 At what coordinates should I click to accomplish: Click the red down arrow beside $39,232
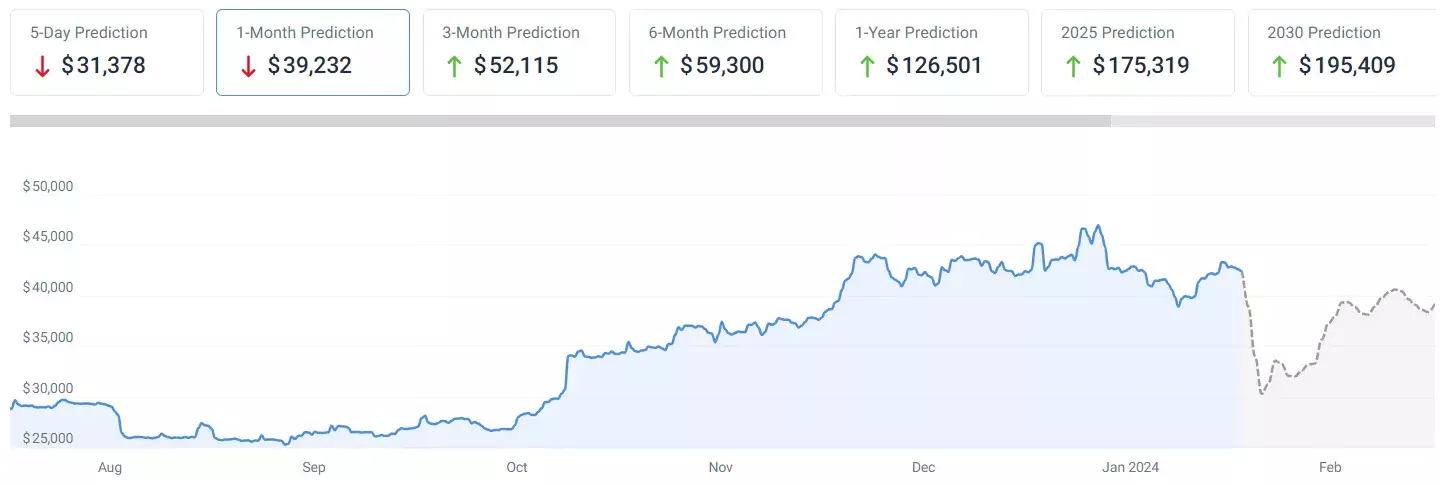[x=248, y=67]
